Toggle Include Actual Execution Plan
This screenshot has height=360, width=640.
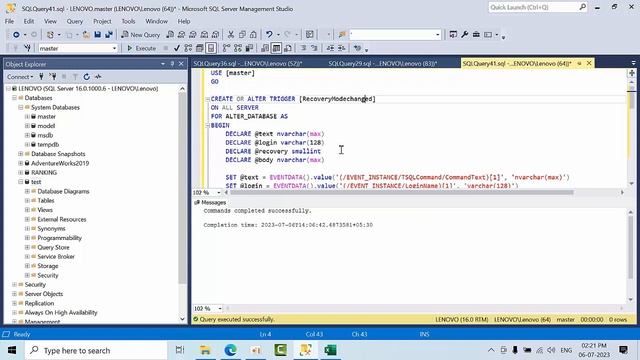(x=226, y=48)
